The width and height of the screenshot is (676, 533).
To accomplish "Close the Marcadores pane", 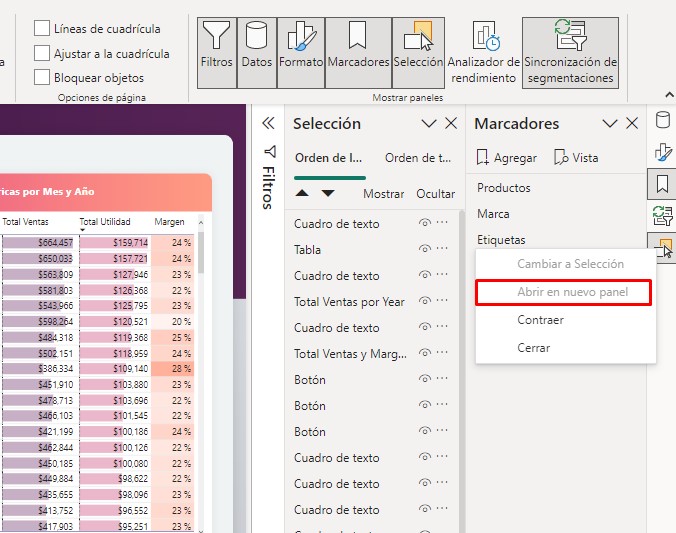I will 632,124.
